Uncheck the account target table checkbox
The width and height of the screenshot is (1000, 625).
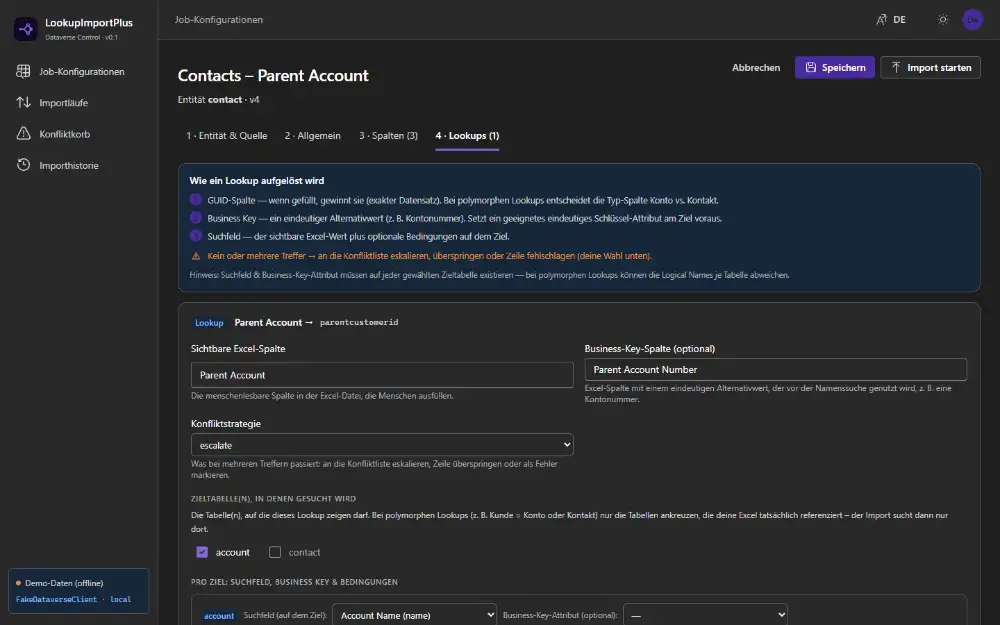202,552
